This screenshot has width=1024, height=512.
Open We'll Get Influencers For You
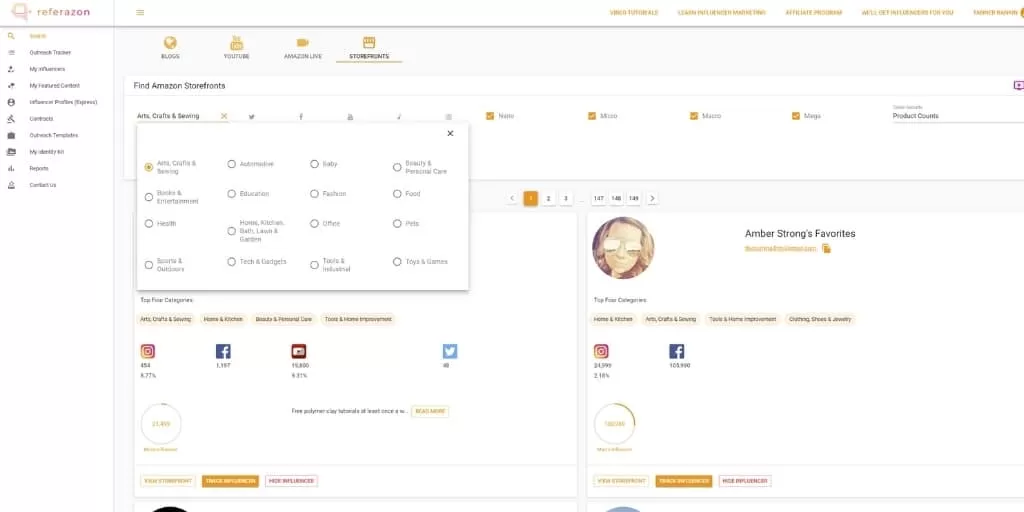907,12
